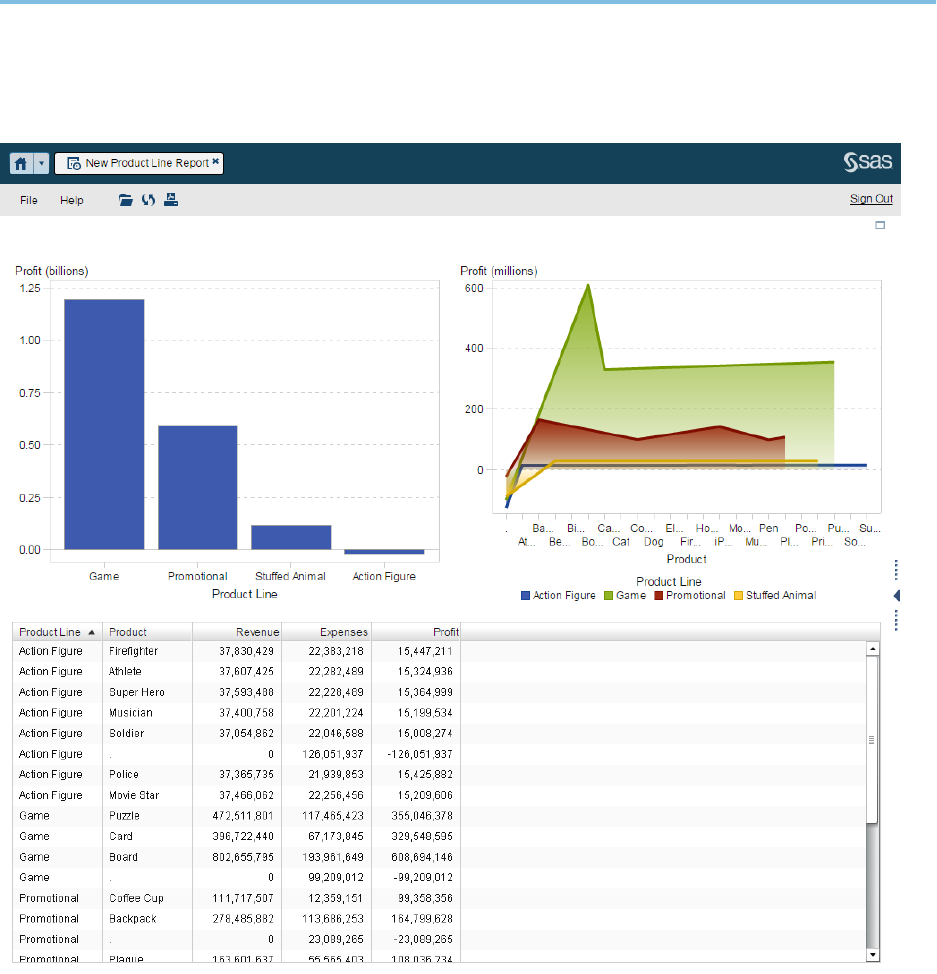This screenshot has width=937, height=974.
Task: Select the New Product Line Report tab
Action: click(x=139, y=163)
